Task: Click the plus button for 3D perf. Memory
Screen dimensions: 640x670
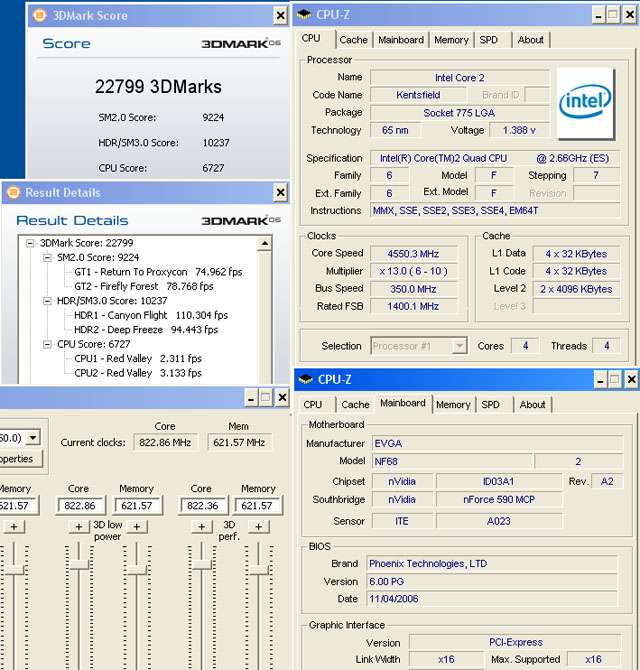Action: tap(258, 527)
